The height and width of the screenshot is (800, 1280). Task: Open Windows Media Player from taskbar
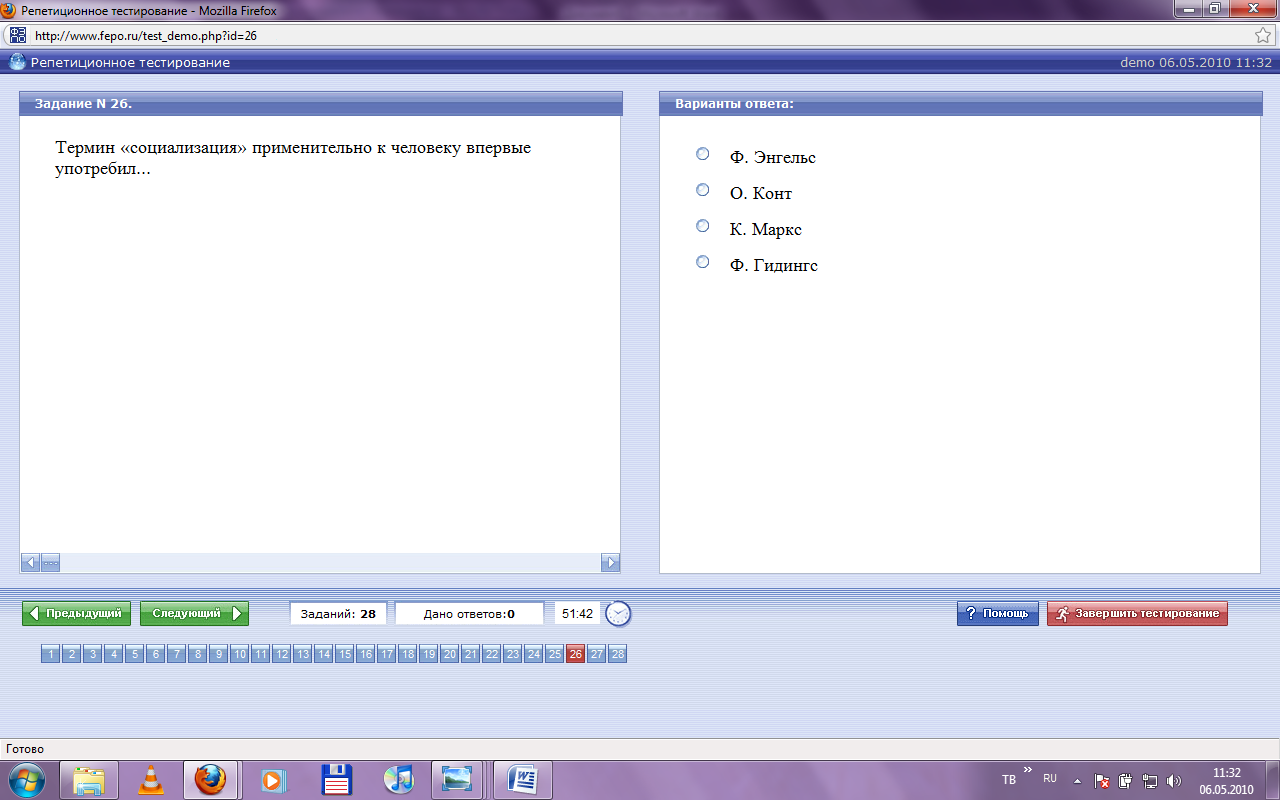point(273,780)
